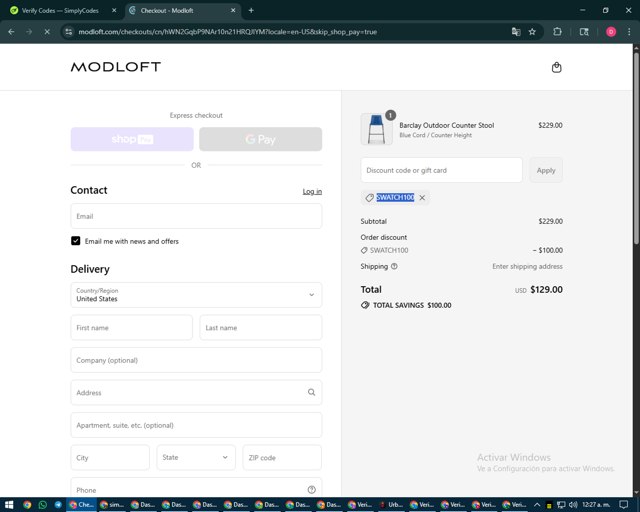Stop loading the page
The width and height of the screenshot is (640, 512).
47,32
